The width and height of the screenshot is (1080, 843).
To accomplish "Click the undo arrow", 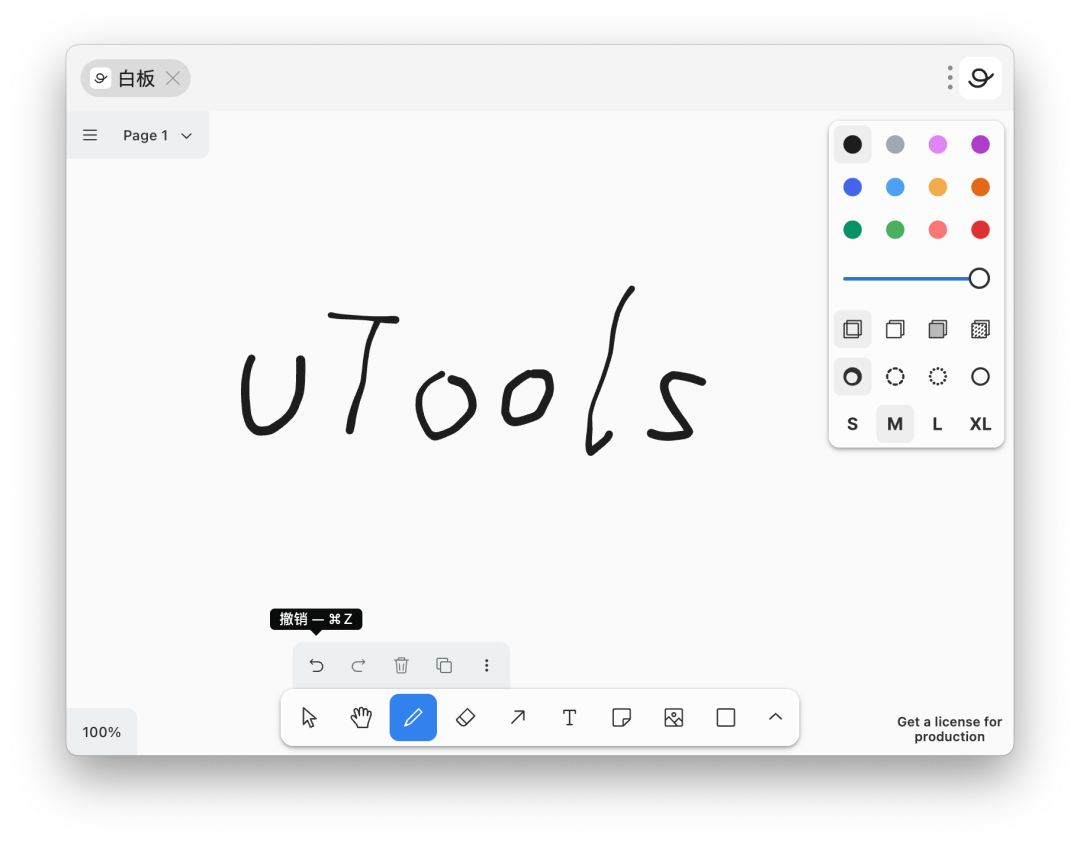I will click(x=316, y=665).
